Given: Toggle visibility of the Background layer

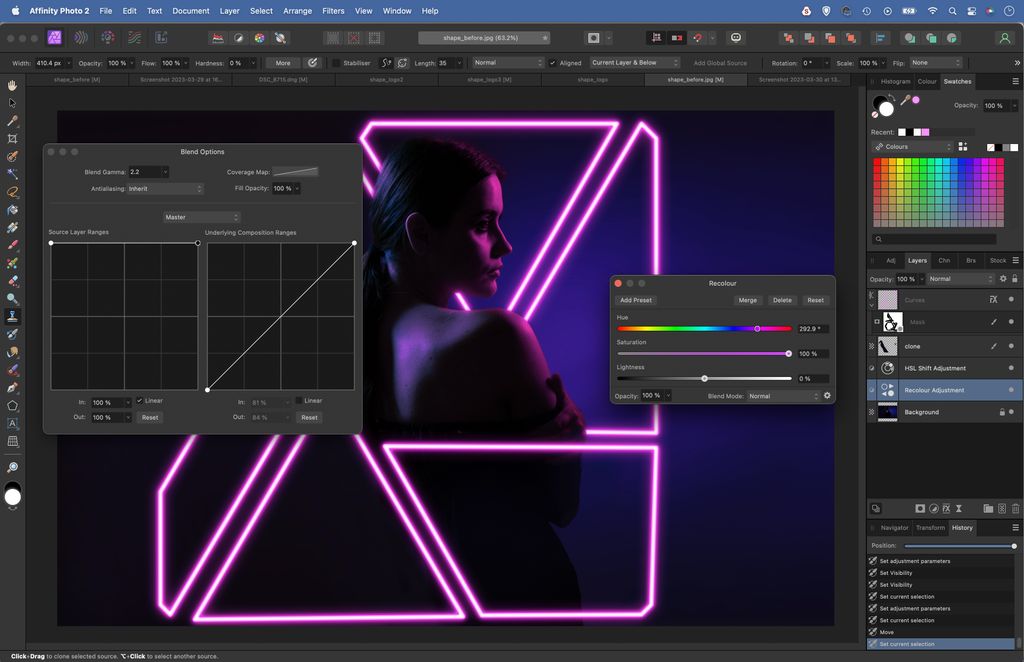Looking at the screenshot, I should (1010, 411).
